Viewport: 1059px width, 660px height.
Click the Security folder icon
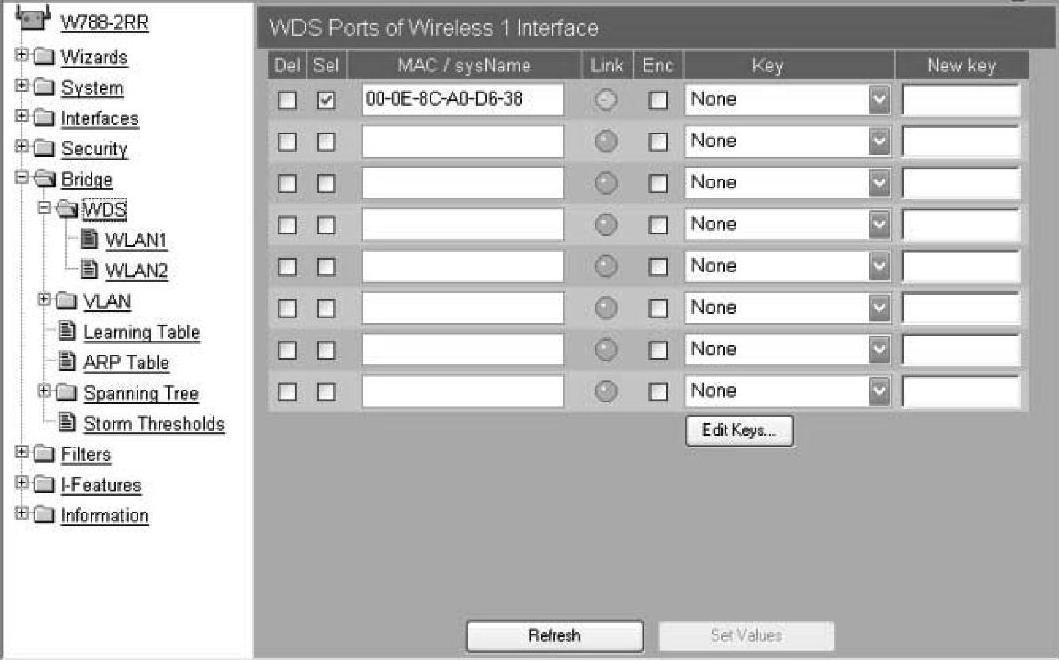[x=46, y=150]
